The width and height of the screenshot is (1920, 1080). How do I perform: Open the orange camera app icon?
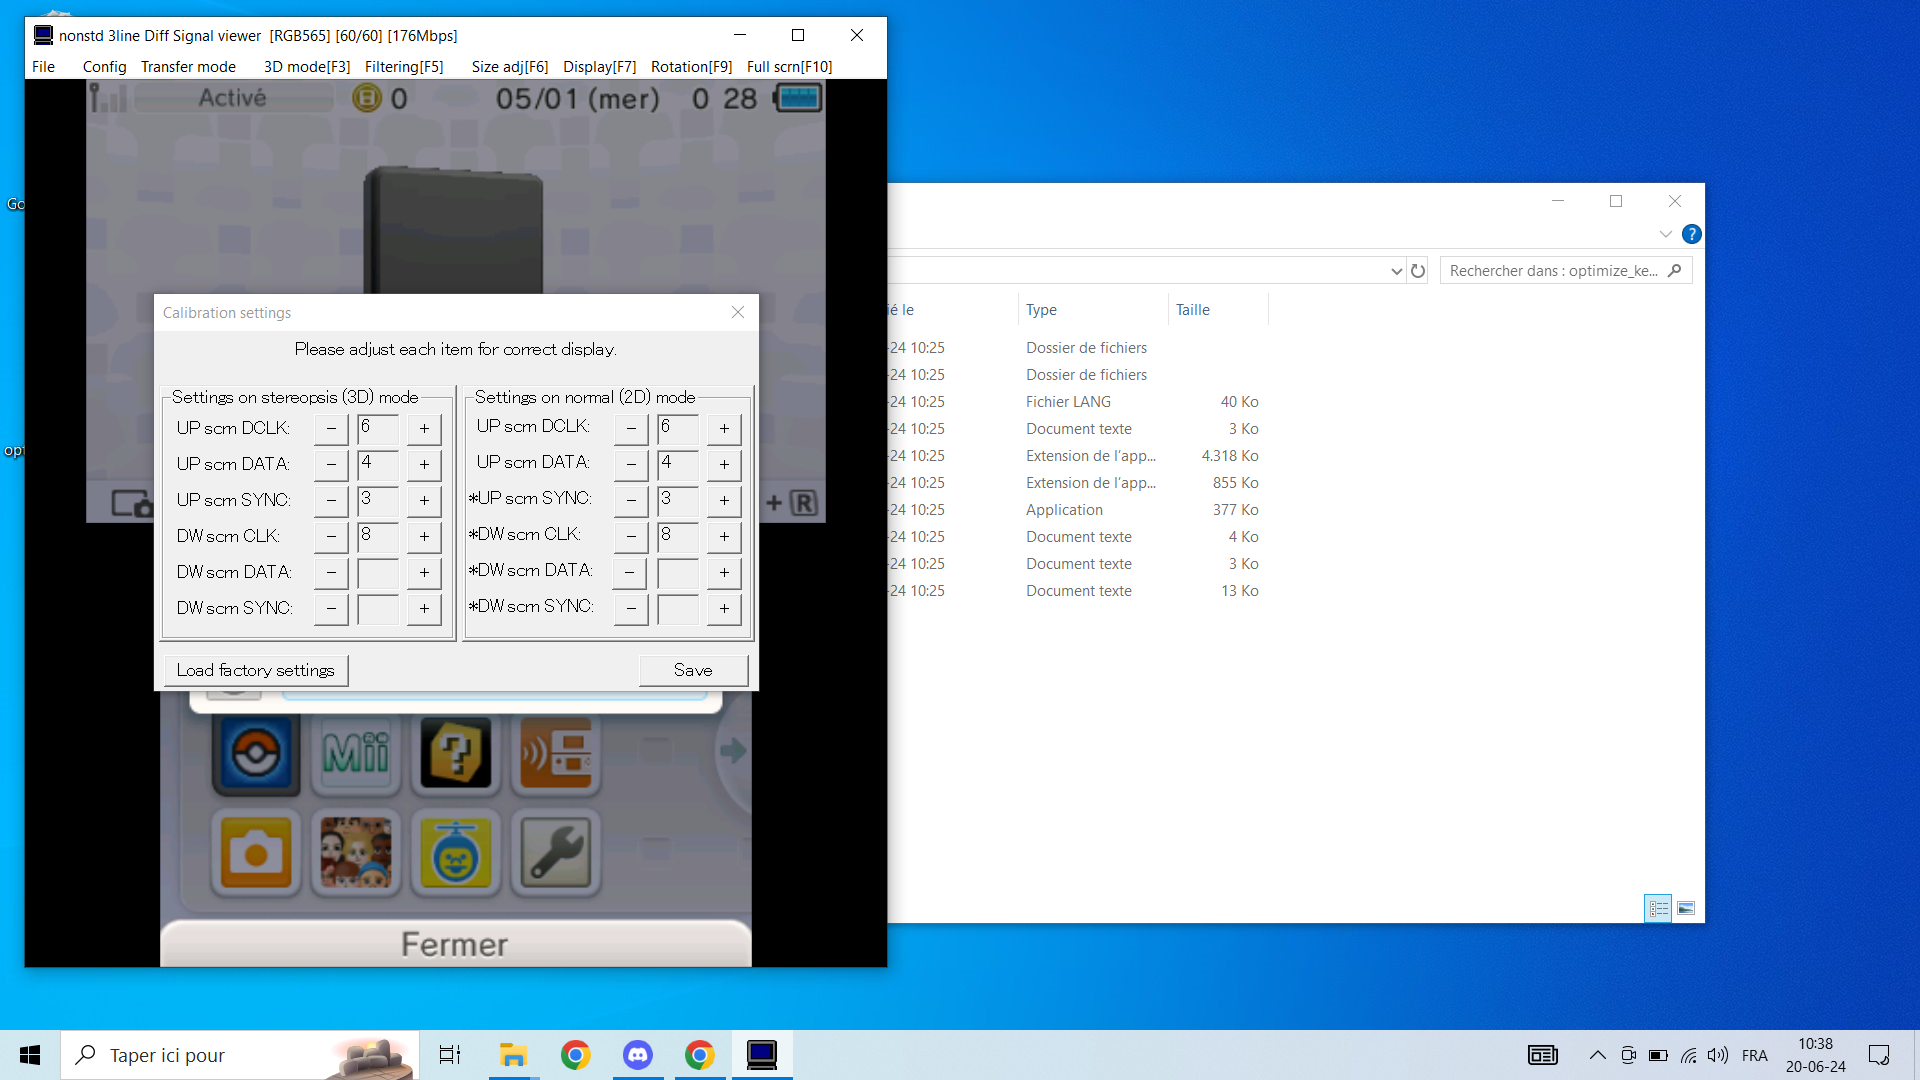tap(256, 853)
